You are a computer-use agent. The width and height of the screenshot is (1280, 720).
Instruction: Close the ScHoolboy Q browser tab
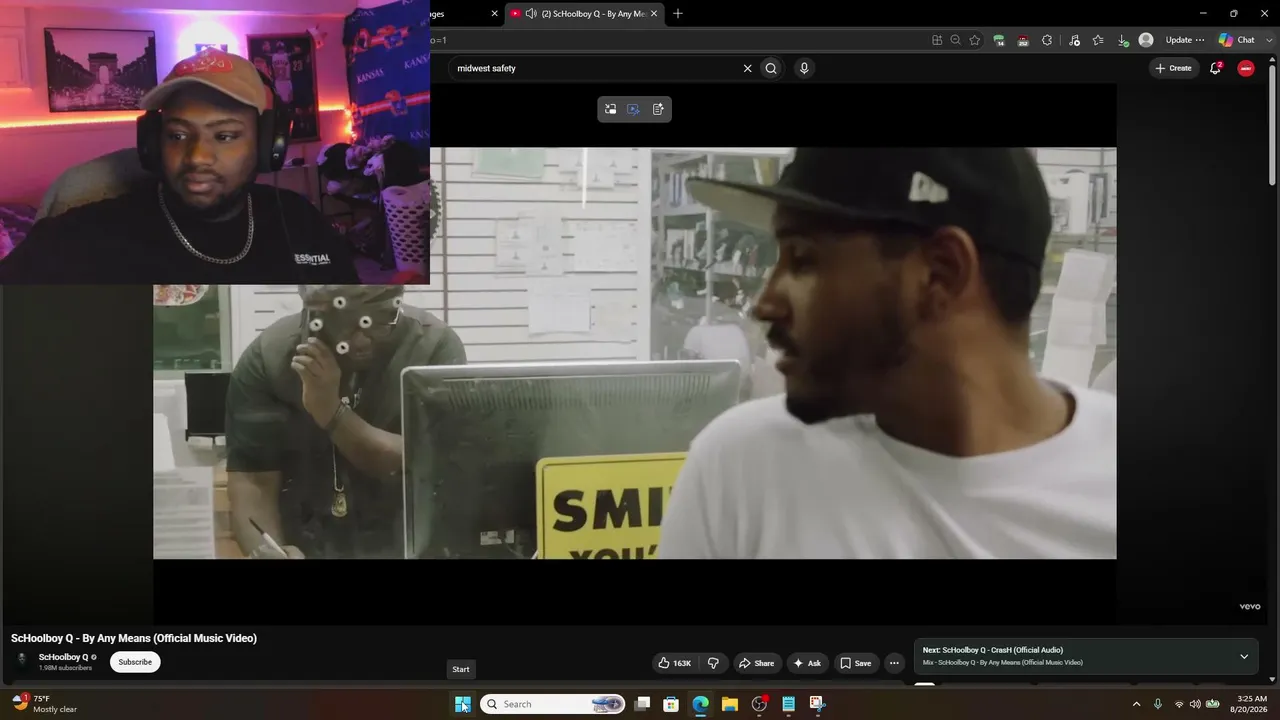[x=655, y=14]
